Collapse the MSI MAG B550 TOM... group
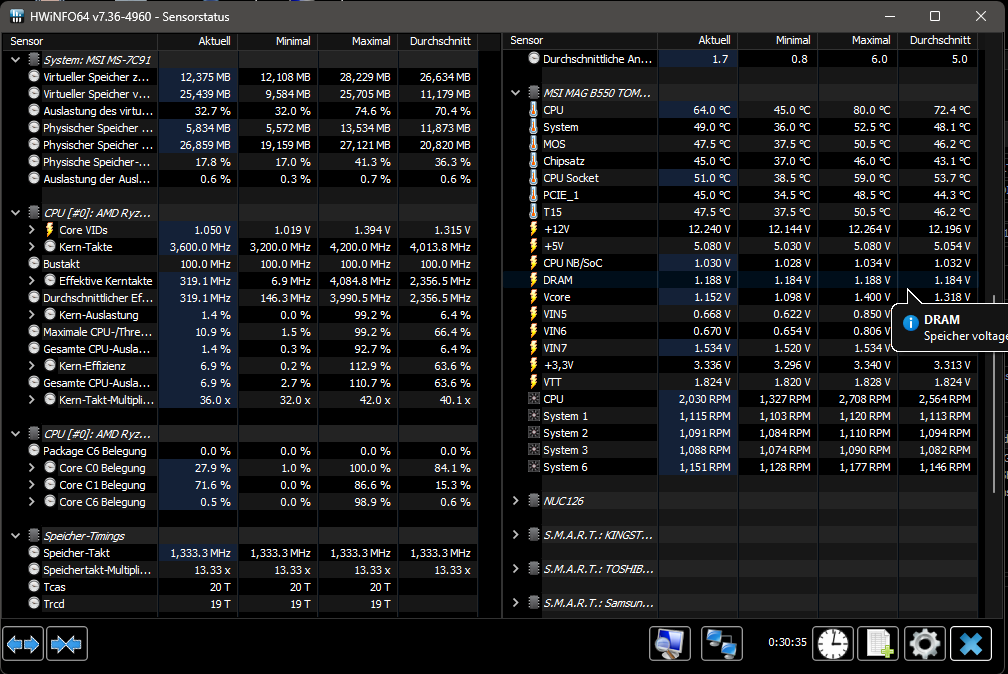 pyautogui.click(x=516, y=93)
